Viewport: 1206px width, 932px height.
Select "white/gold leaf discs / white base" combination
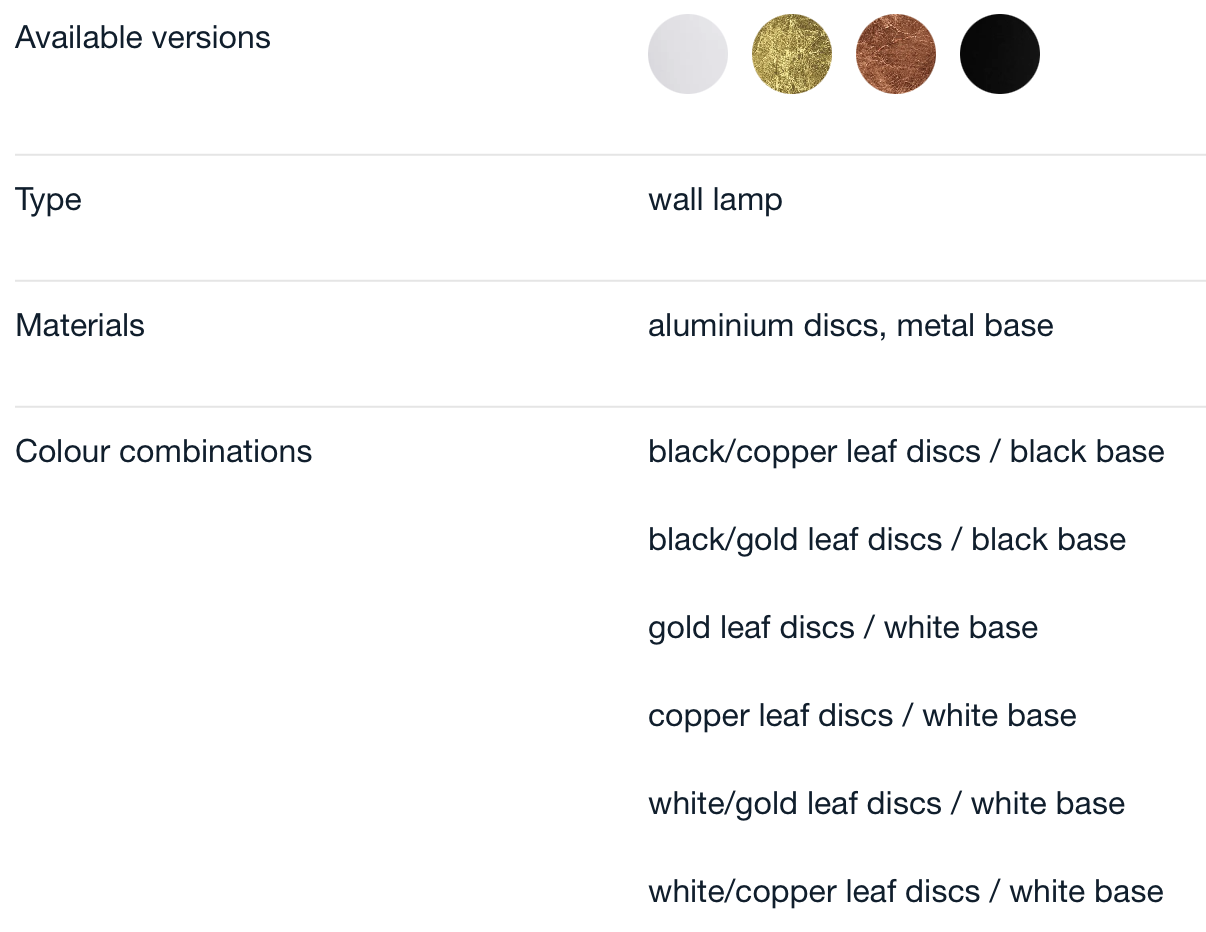(886, 804)
